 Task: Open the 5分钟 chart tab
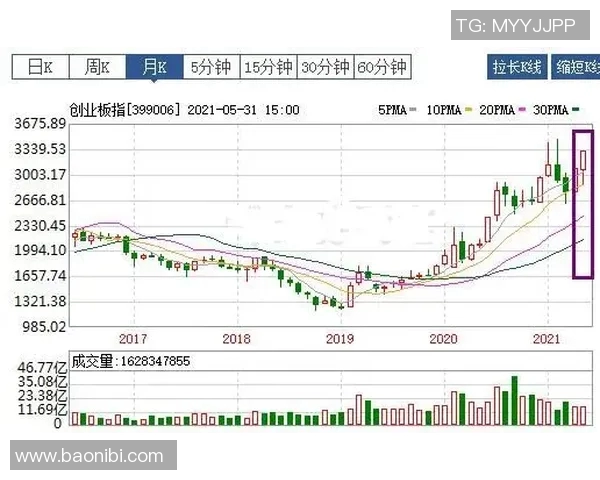click(x=211, y=67)
